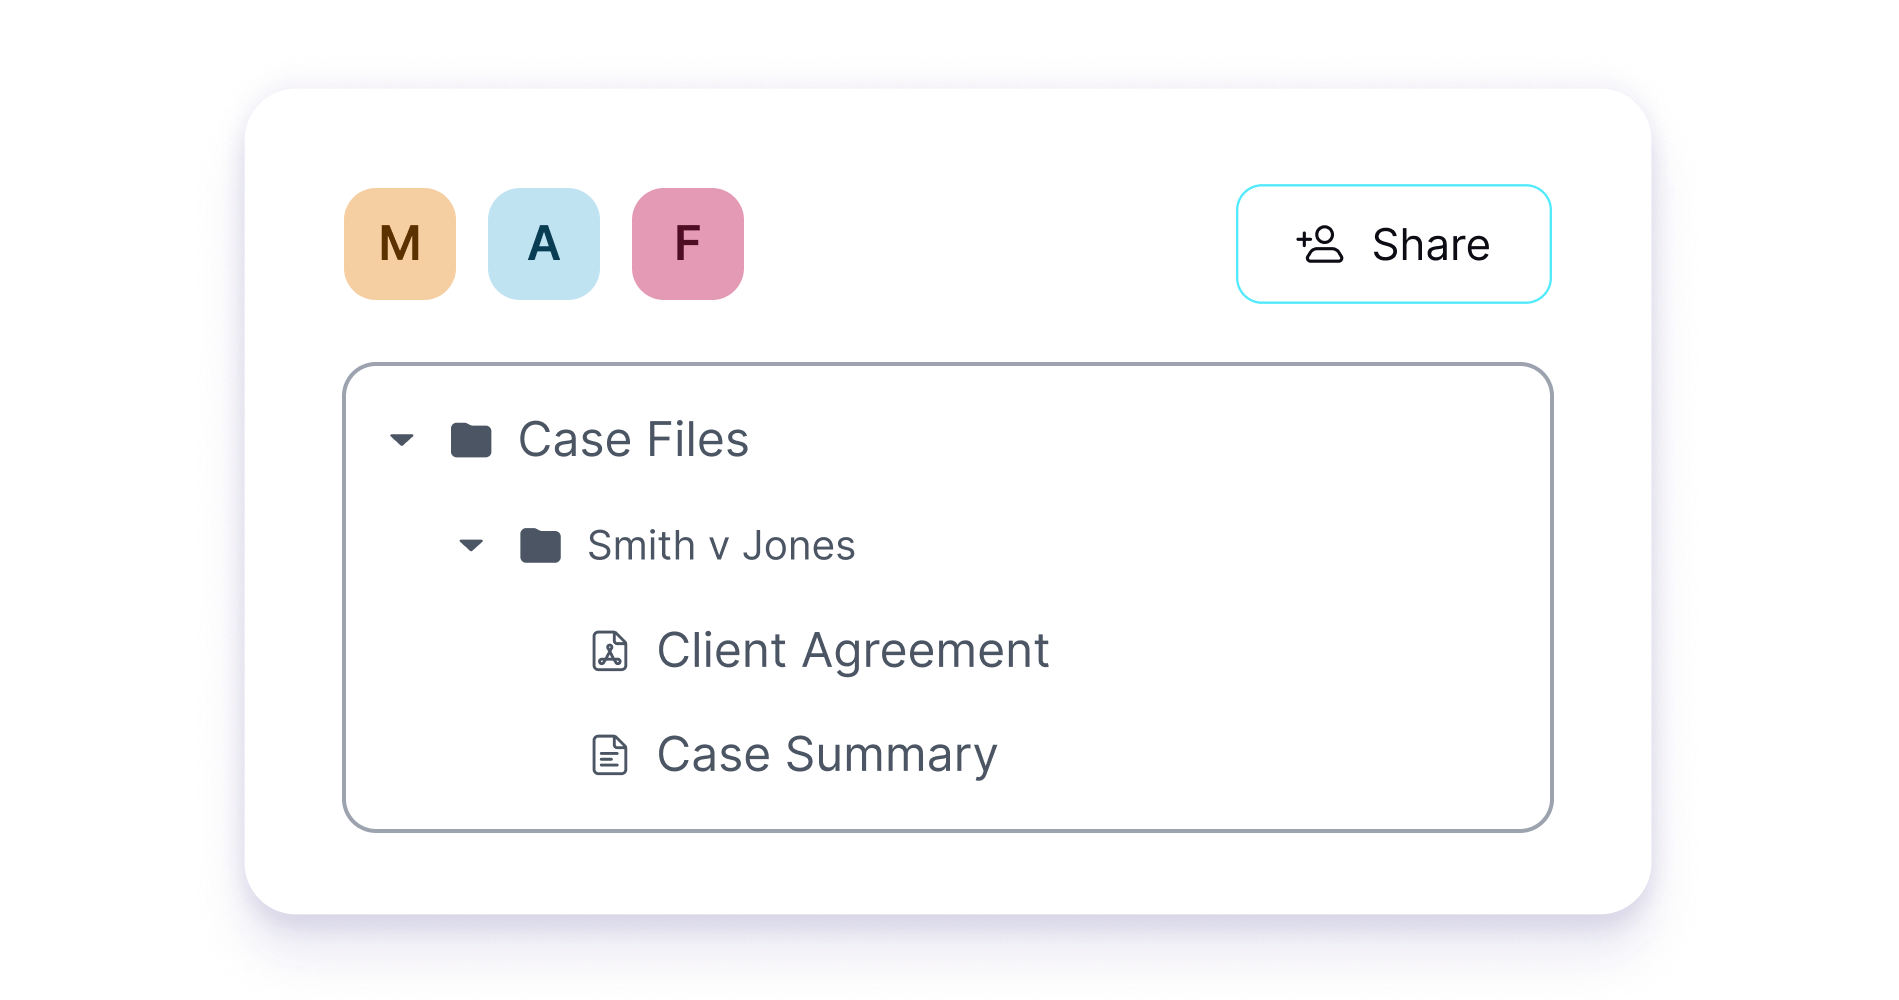Image resolution: width=1899 pixels, height=1000 pixels.
Task: Select the orange M user avatar
Action: tap(400, 244)
